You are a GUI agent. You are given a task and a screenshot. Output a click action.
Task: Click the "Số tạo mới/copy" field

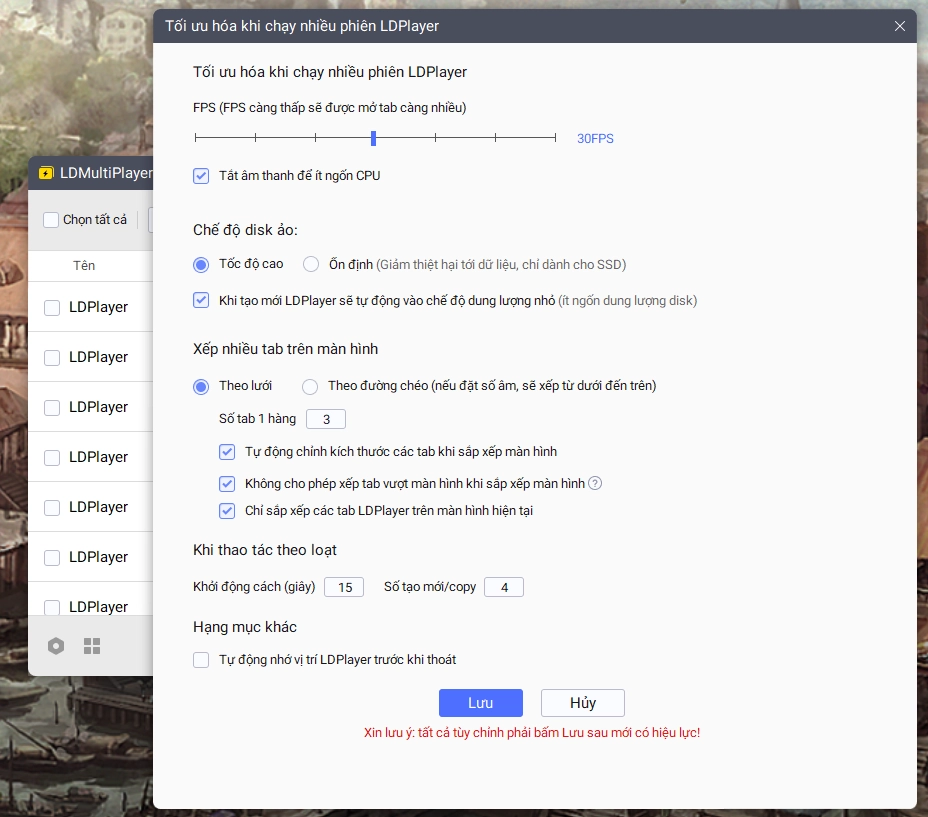(x=504, y=587)
